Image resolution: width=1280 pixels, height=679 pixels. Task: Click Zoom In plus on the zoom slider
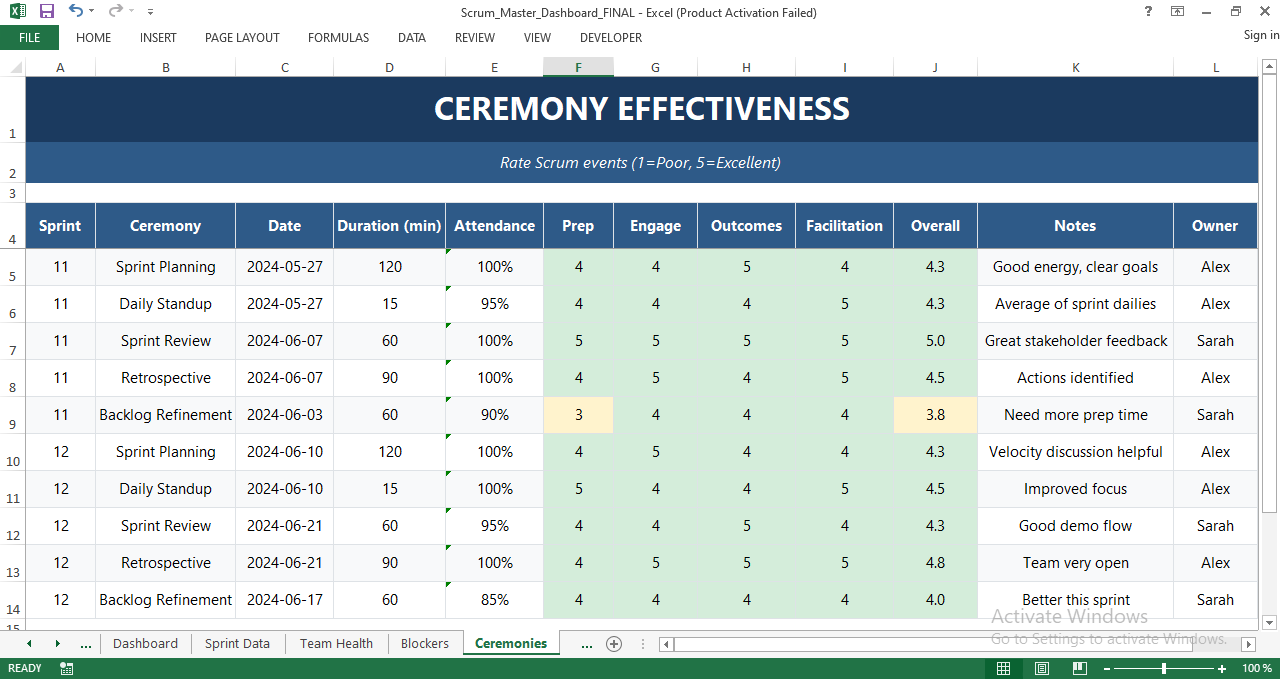[x=1221, y=668]
